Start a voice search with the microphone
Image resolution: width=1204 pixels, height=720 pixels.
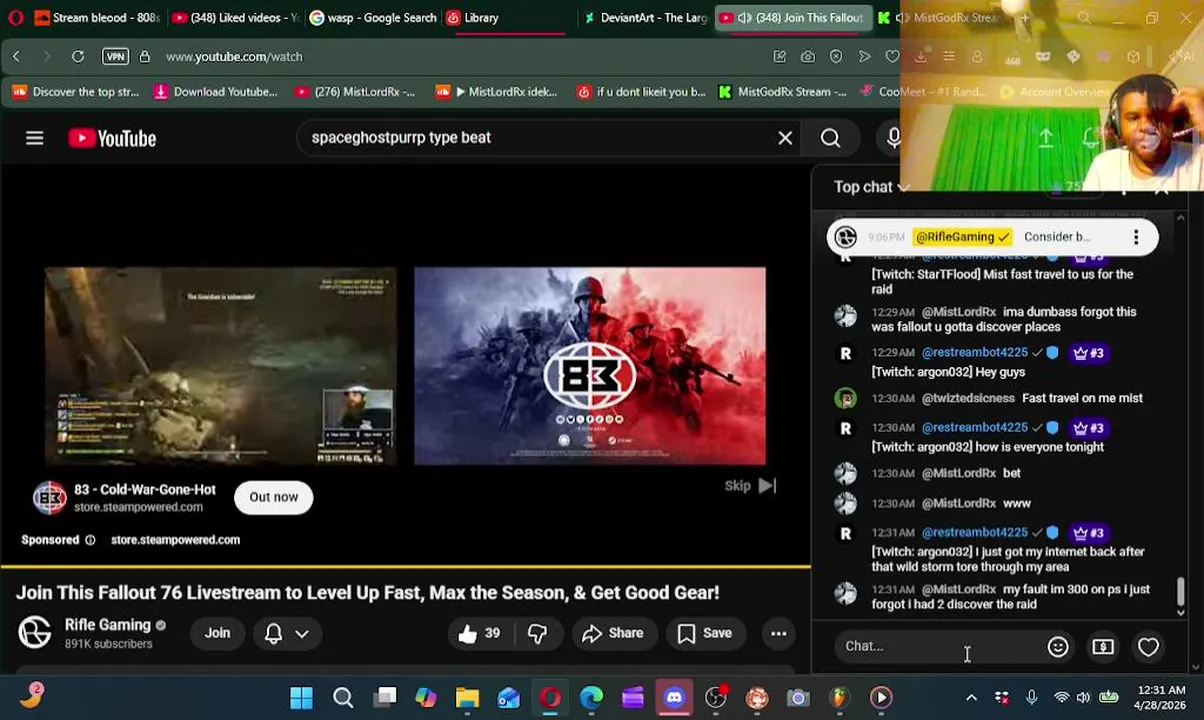click(x=893, y=138)
